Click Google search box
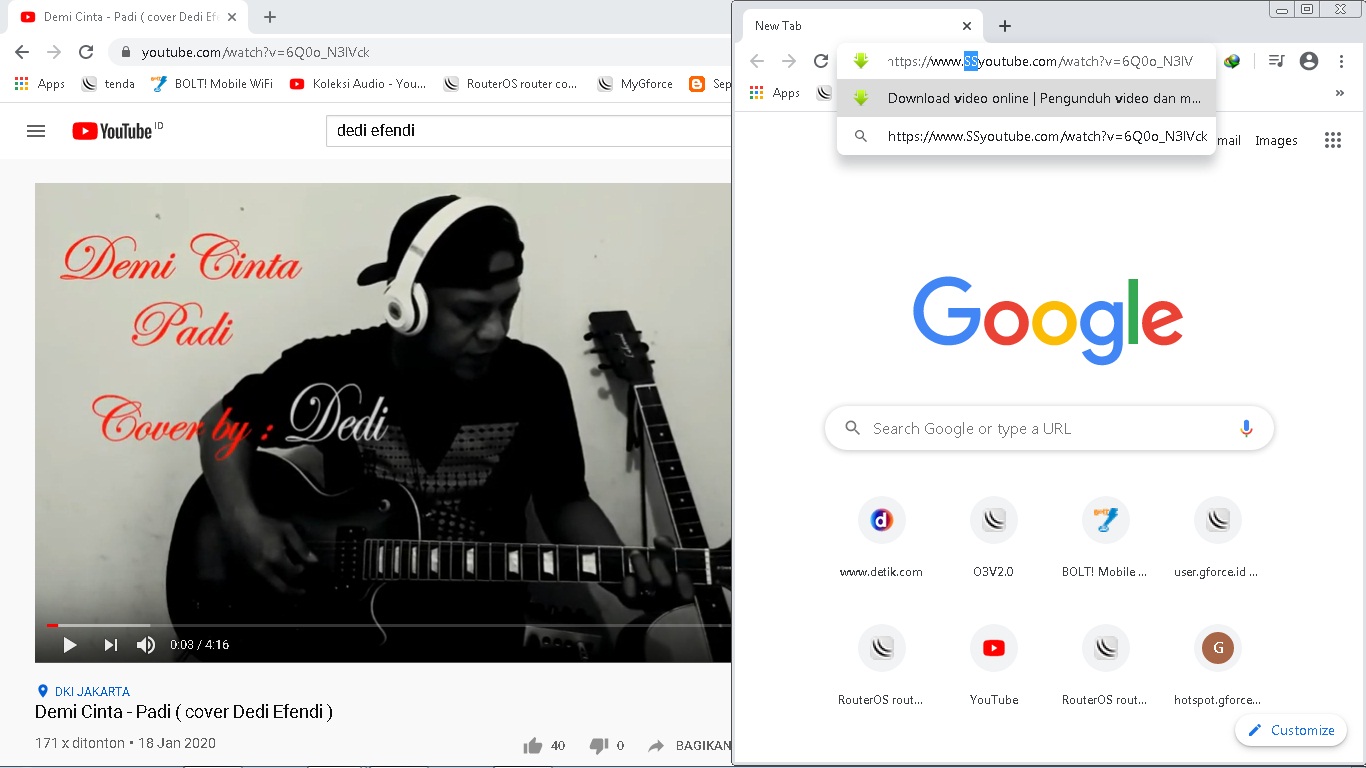This screenshot has height=768, width=1366. 1049,428
